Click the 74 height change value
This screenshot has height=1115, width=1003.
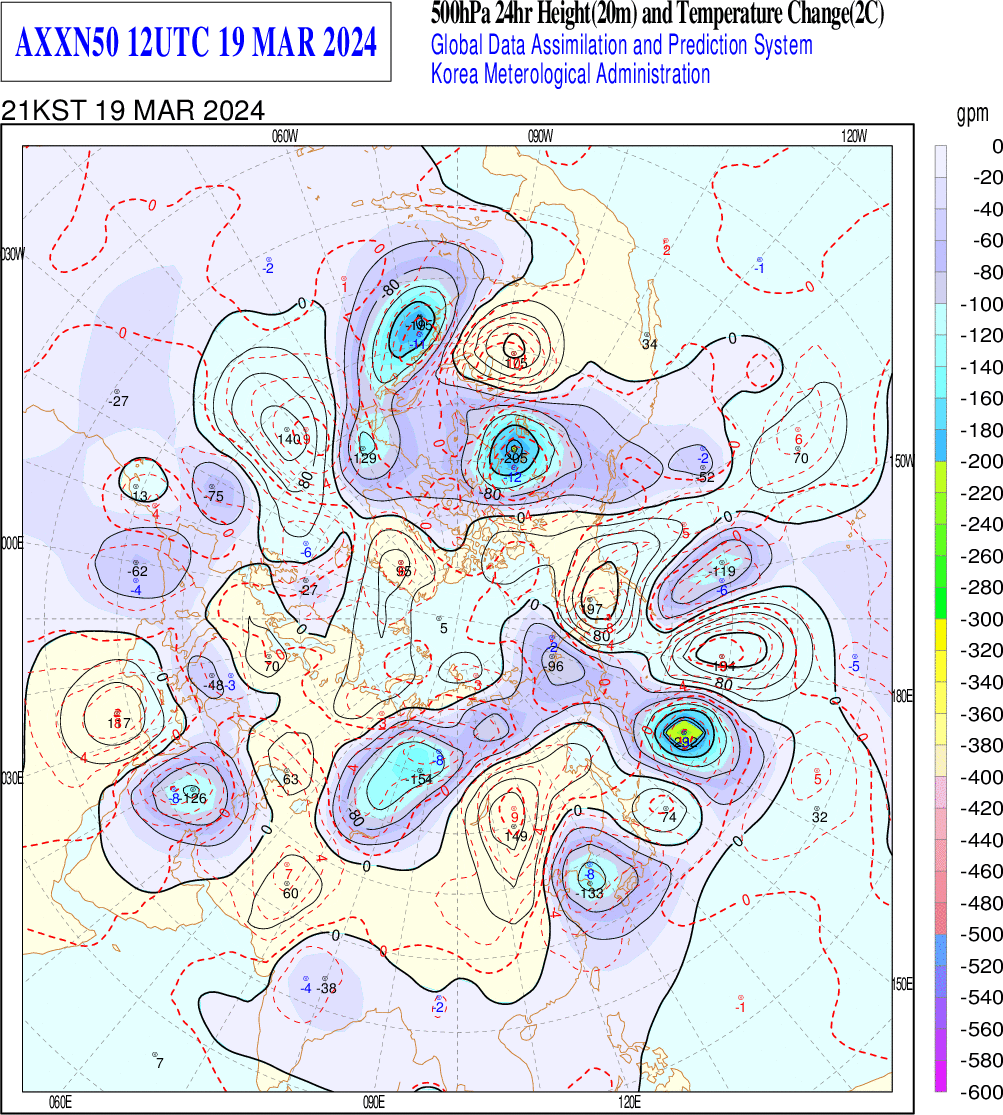(x=668, y=817)
